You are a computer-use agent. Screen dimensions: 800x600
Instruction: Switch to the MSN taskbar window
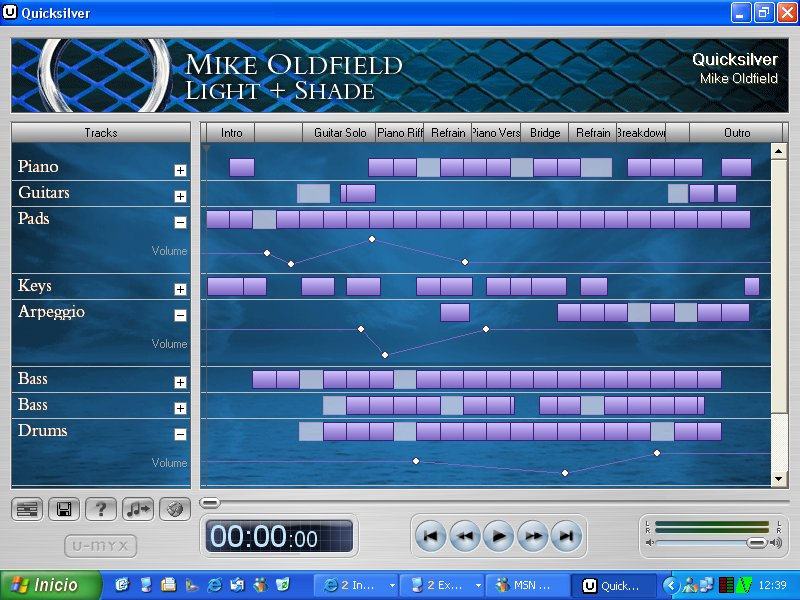click(x=527, y=585)
